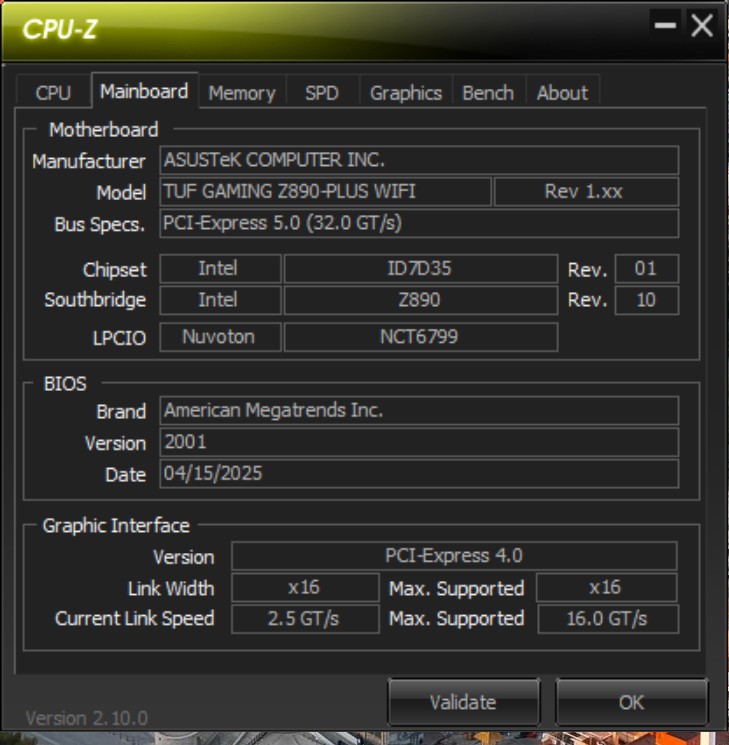Click the OK button

click(x=632, y=702)
